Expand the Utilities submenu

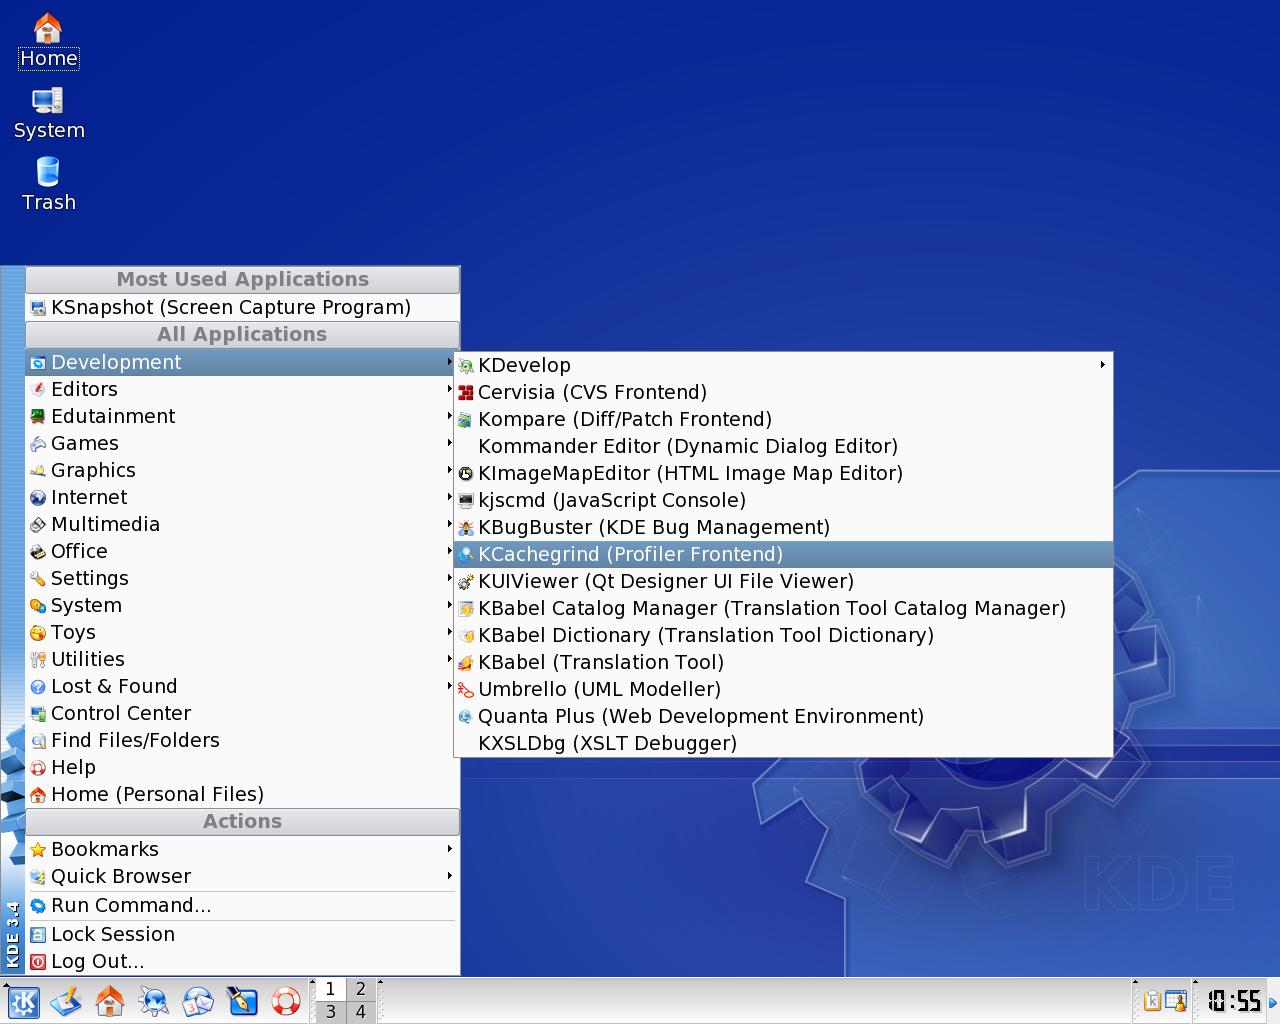click(242, 659)
